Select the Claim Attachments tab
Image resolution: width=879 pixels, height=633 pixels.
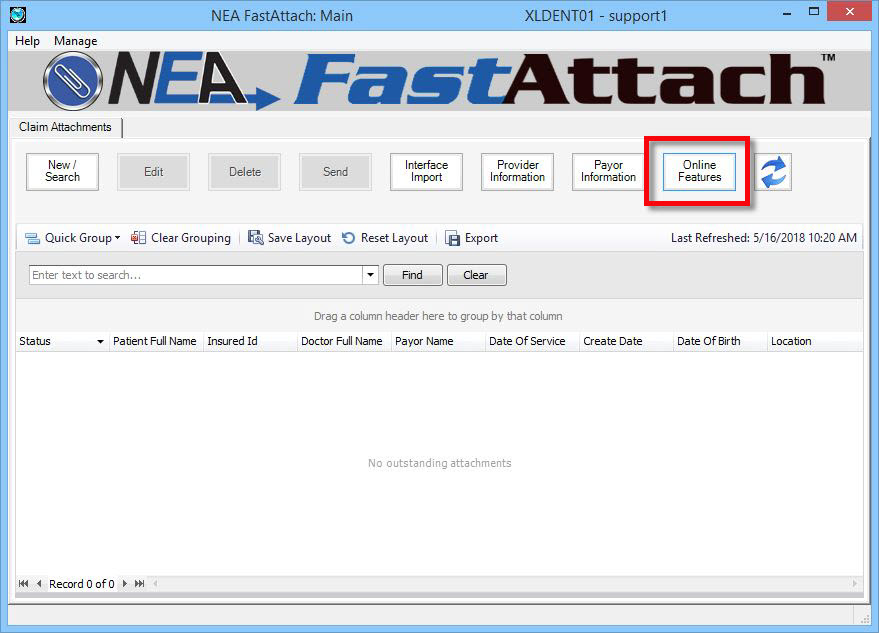coord(65,127)
